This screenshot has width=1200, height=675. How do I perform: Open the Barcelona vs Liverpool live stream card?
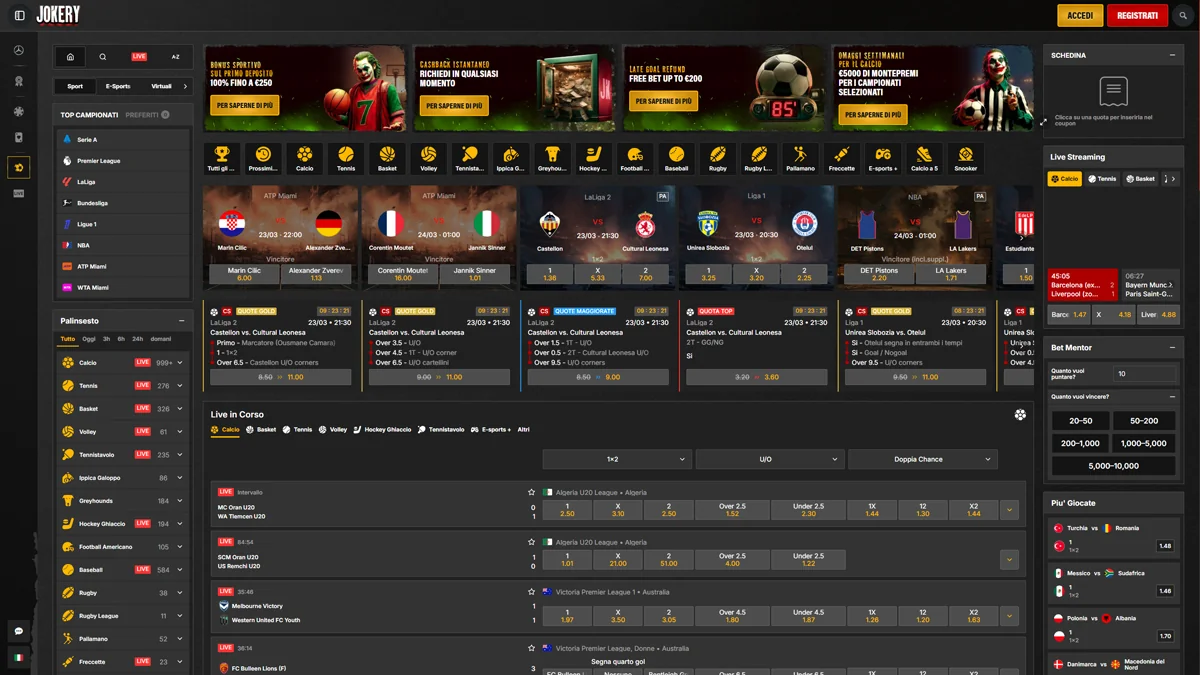pyautogui.click(x=1082, y=284)
